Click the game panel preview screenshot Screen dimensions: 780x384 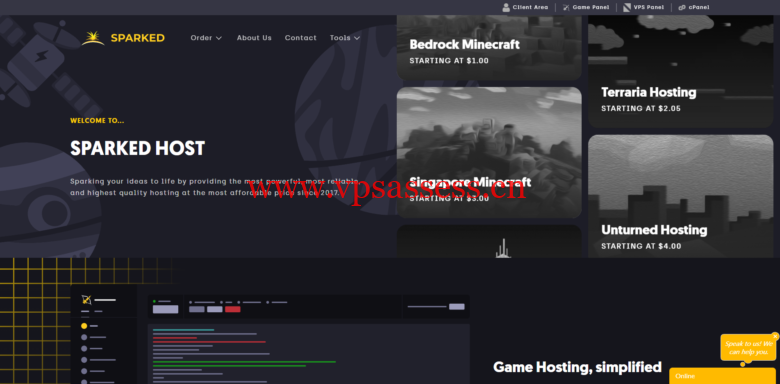270,334
